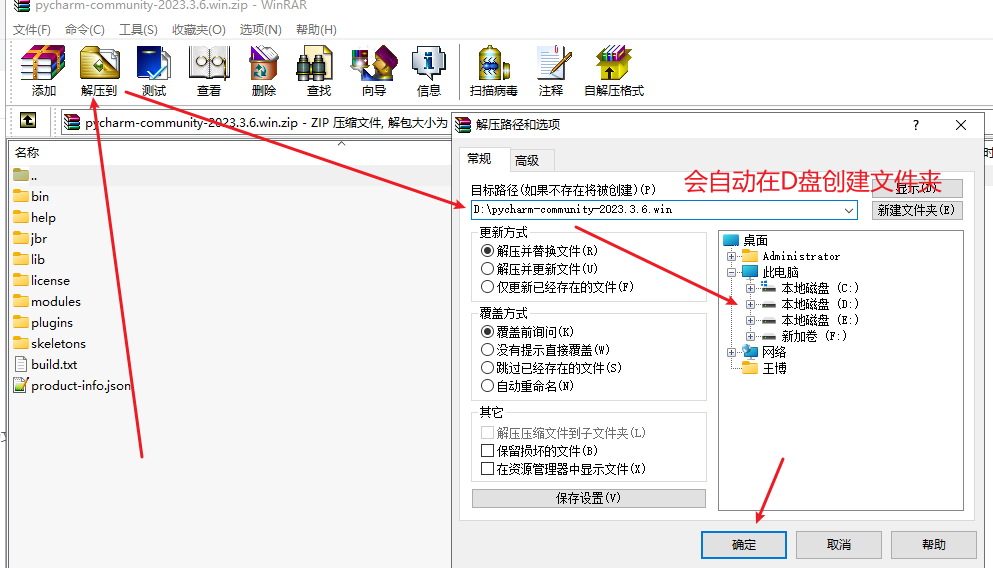Select the build.txt file
Screen dimensions: 993x568
pyautogui.click(x=46, y=364)
